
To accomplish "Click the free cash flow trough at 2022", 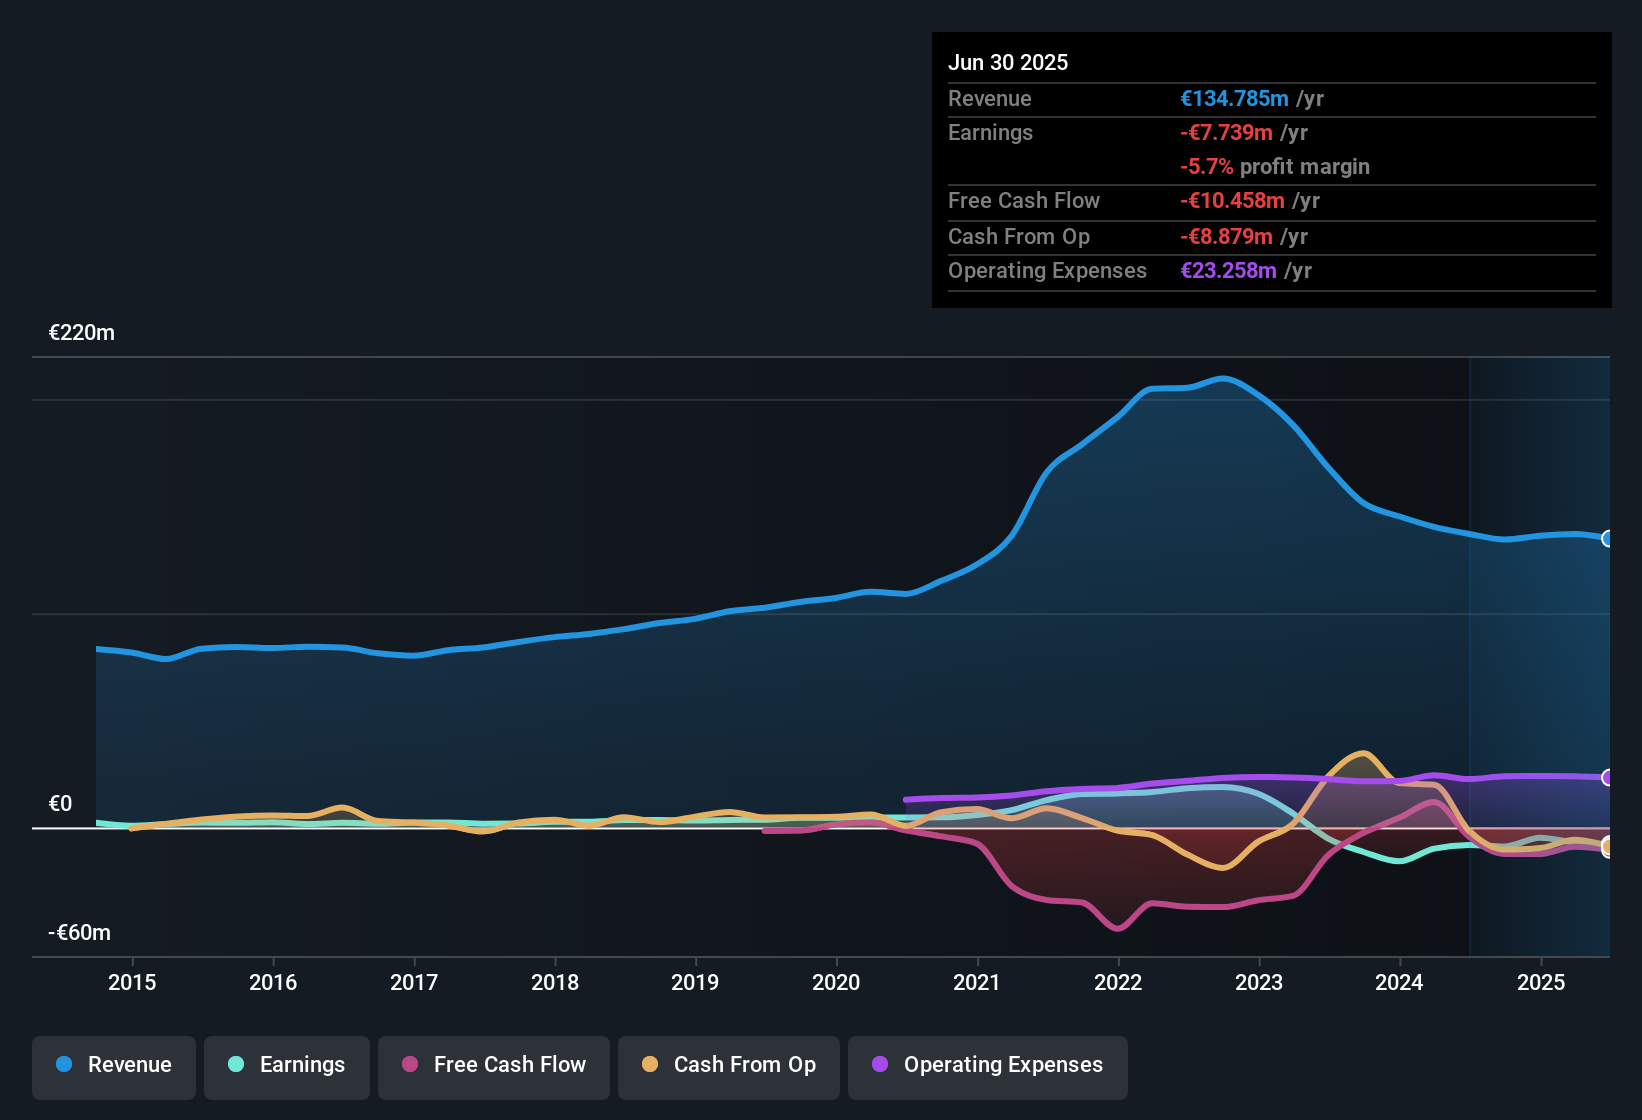I will (x=1118, y=928).
